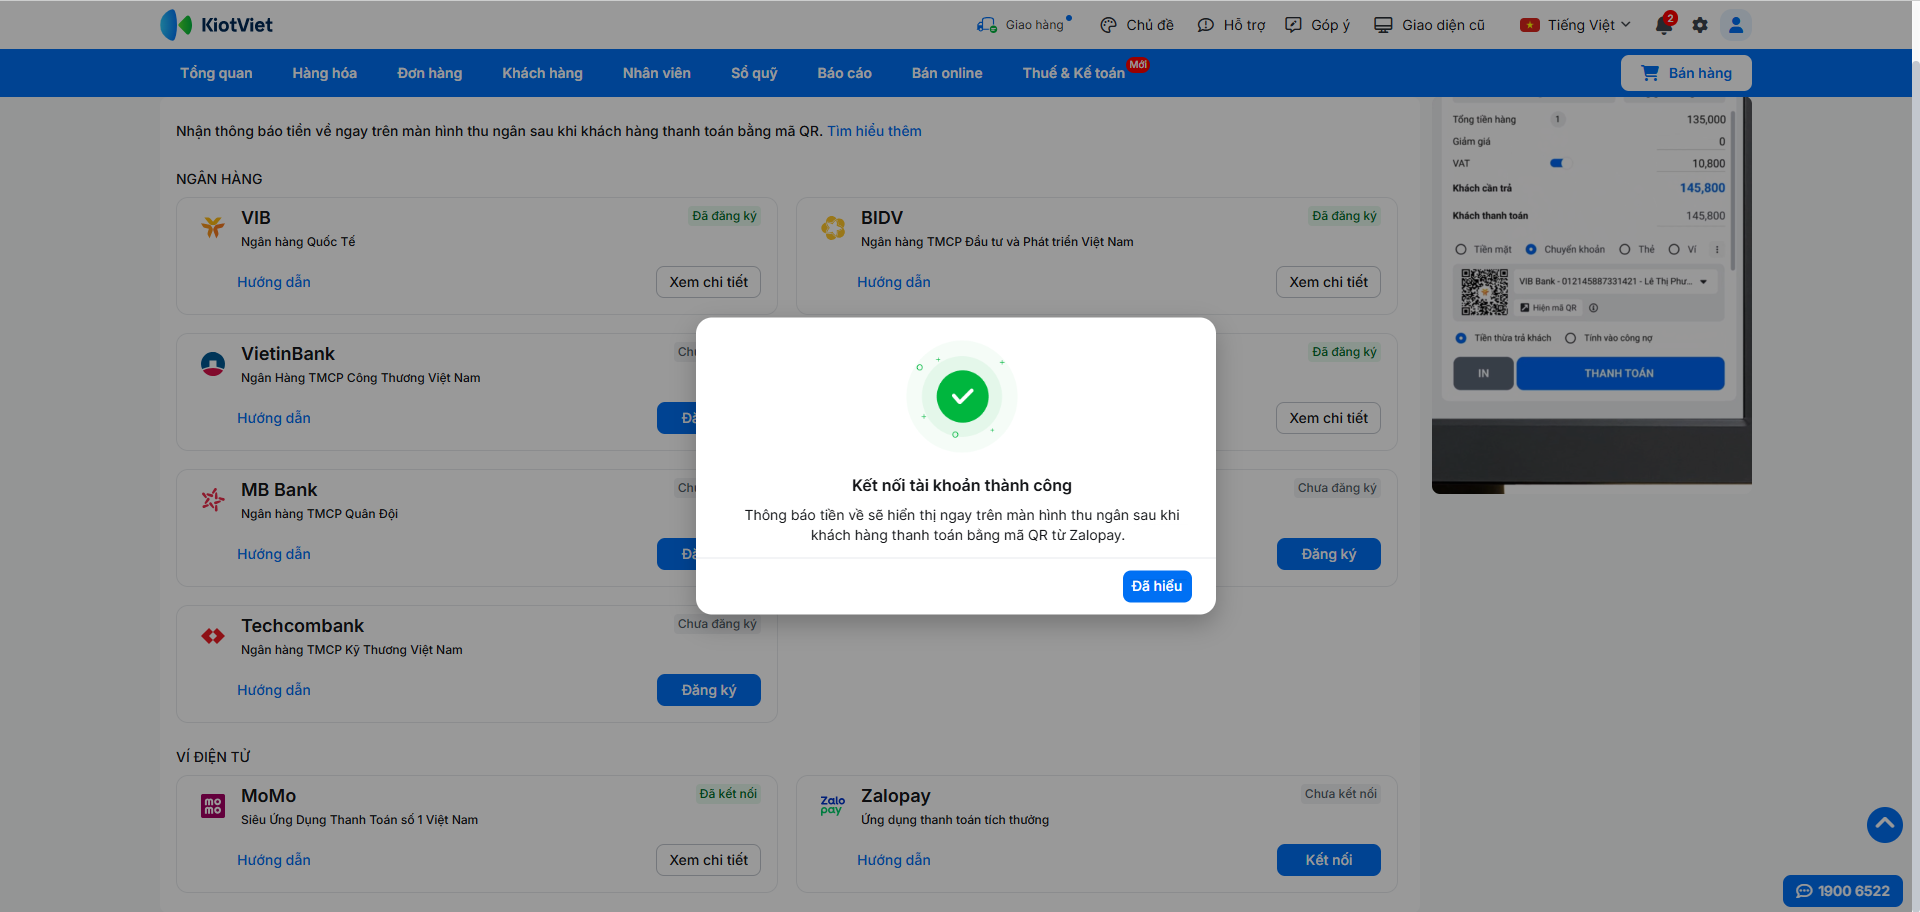Viewport: 1920px width, 912px height.
Task: Click the scroll-to-top arrow icon
Action: point(1885,825)
